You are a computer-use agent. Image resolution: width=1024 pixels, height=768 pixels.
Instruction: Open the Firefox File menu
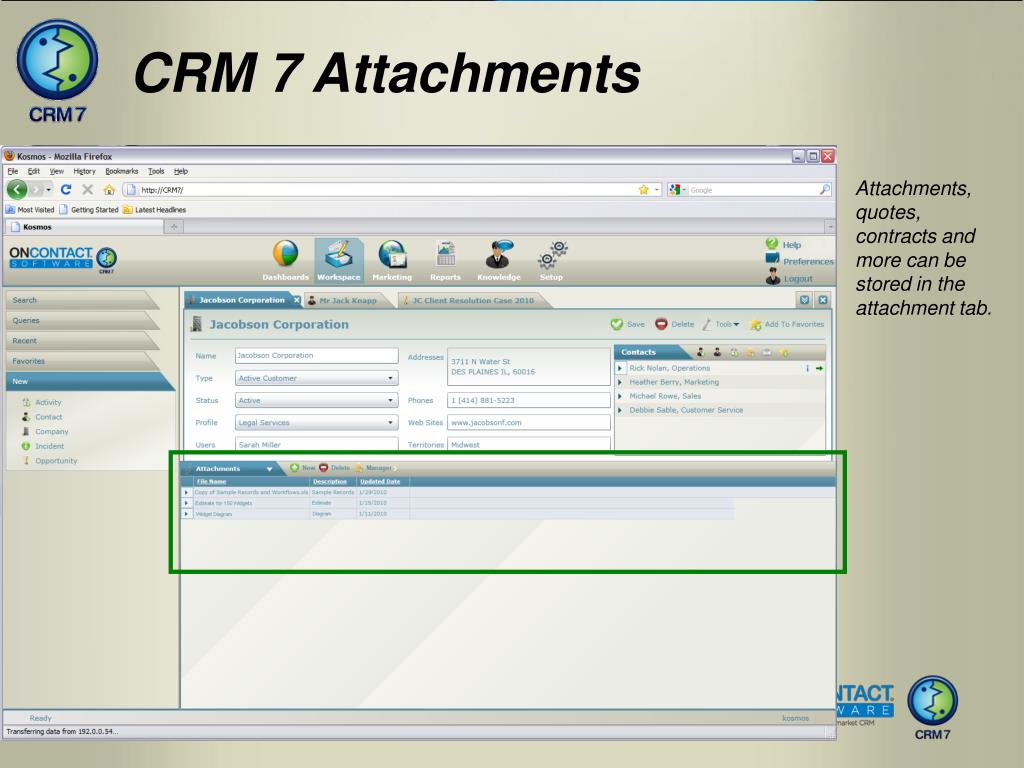pos(13,171)
